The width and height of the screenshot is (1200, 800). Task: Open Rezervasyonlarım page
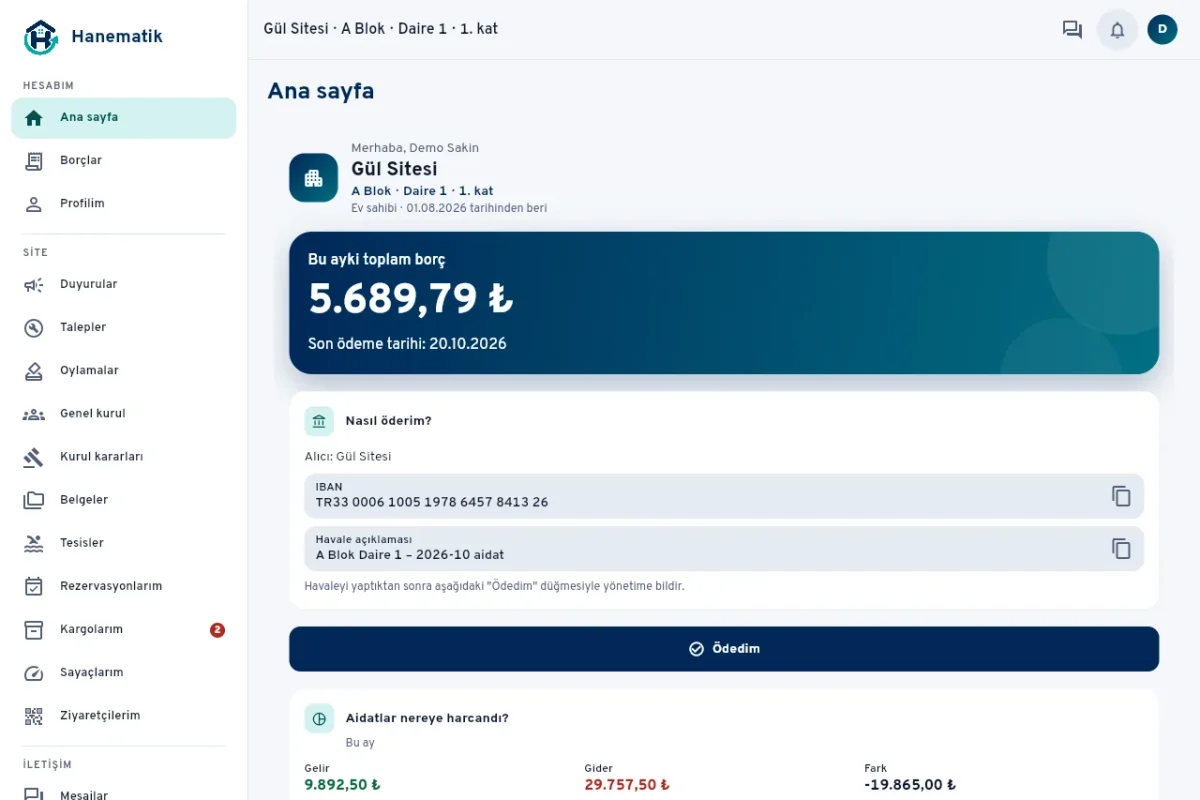click(x=124, y=586)
